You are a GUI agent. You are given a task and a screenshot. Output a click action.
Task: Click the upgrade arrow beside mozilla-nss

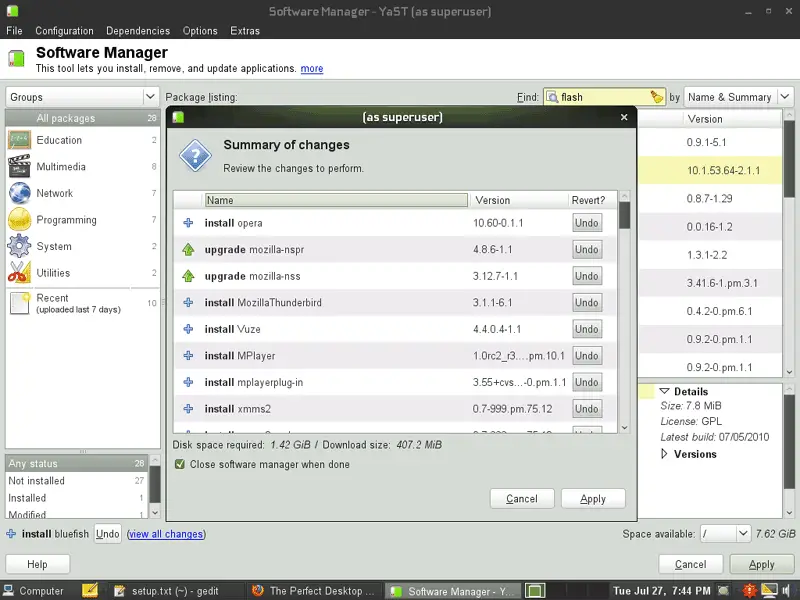[188, 276]
